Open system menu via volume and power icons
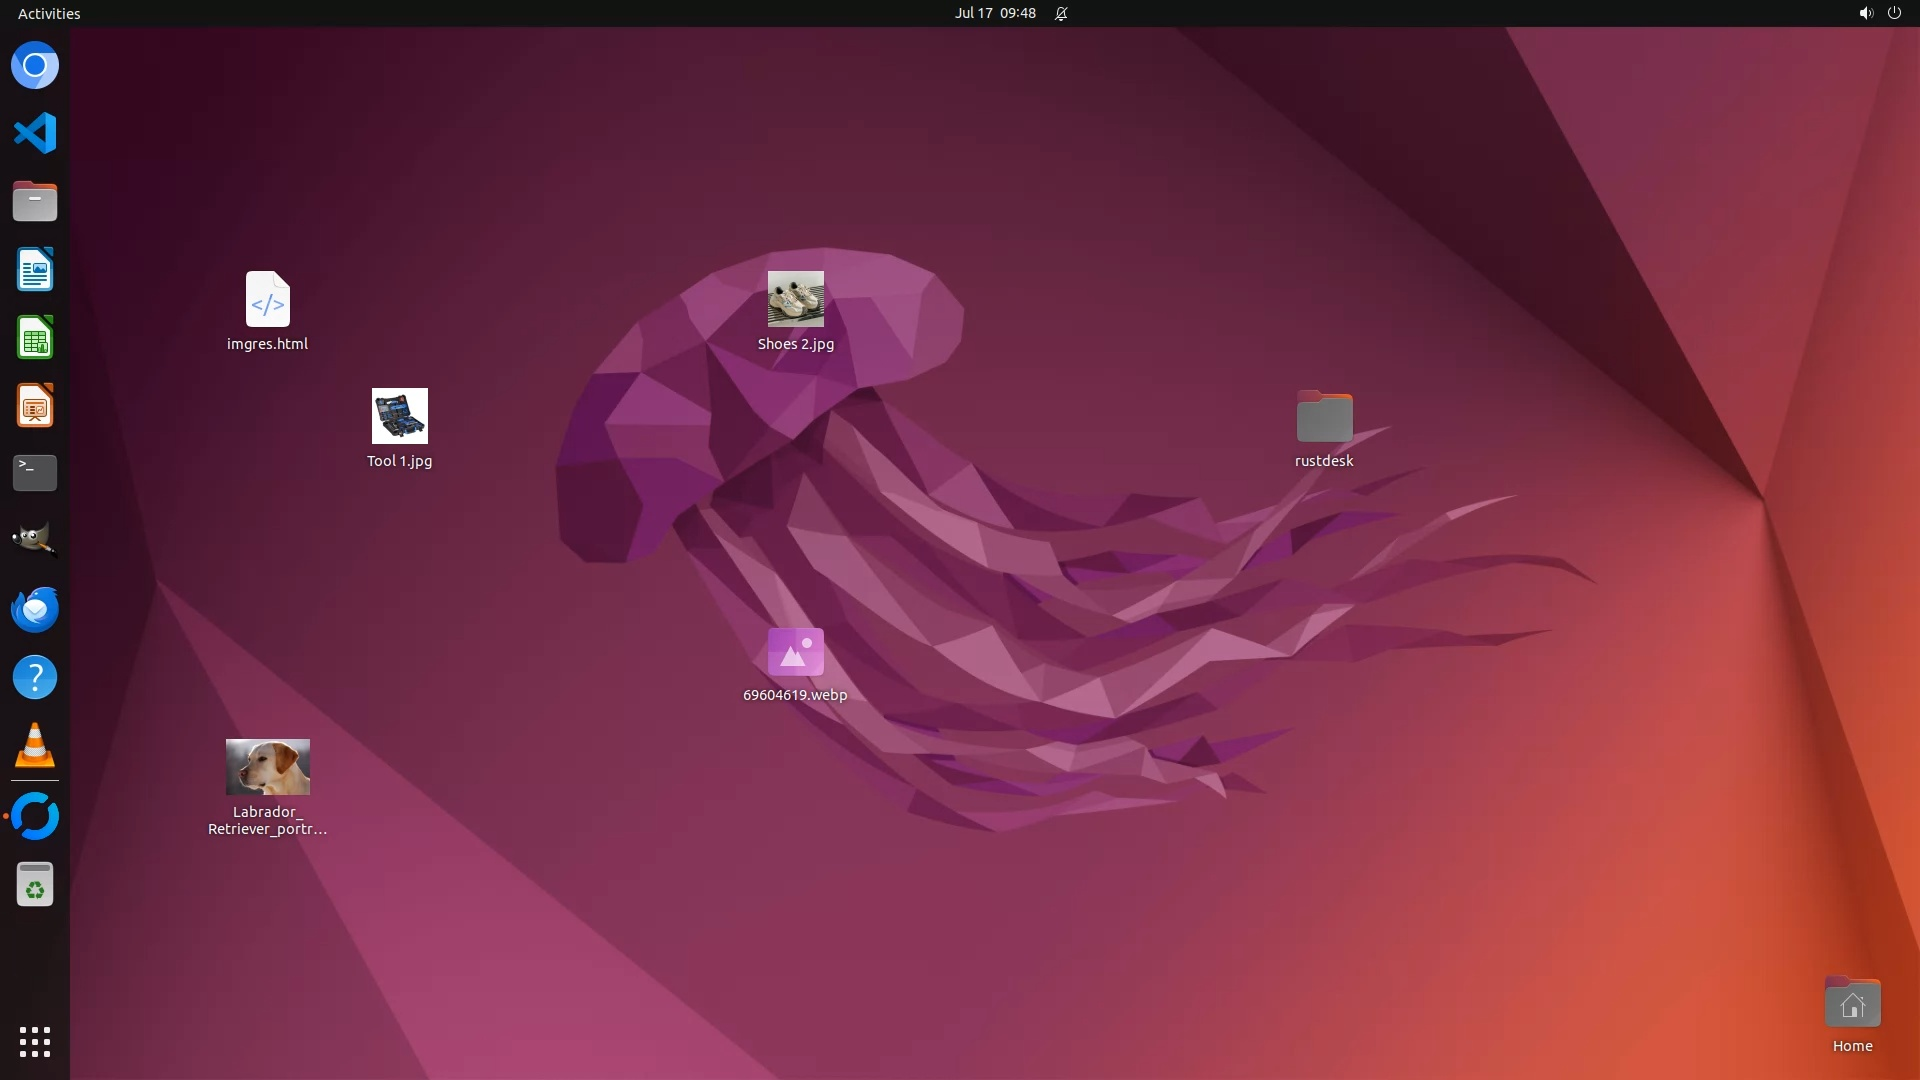This screenshot has height=1080, width=1920. (x=1879, y=13)
